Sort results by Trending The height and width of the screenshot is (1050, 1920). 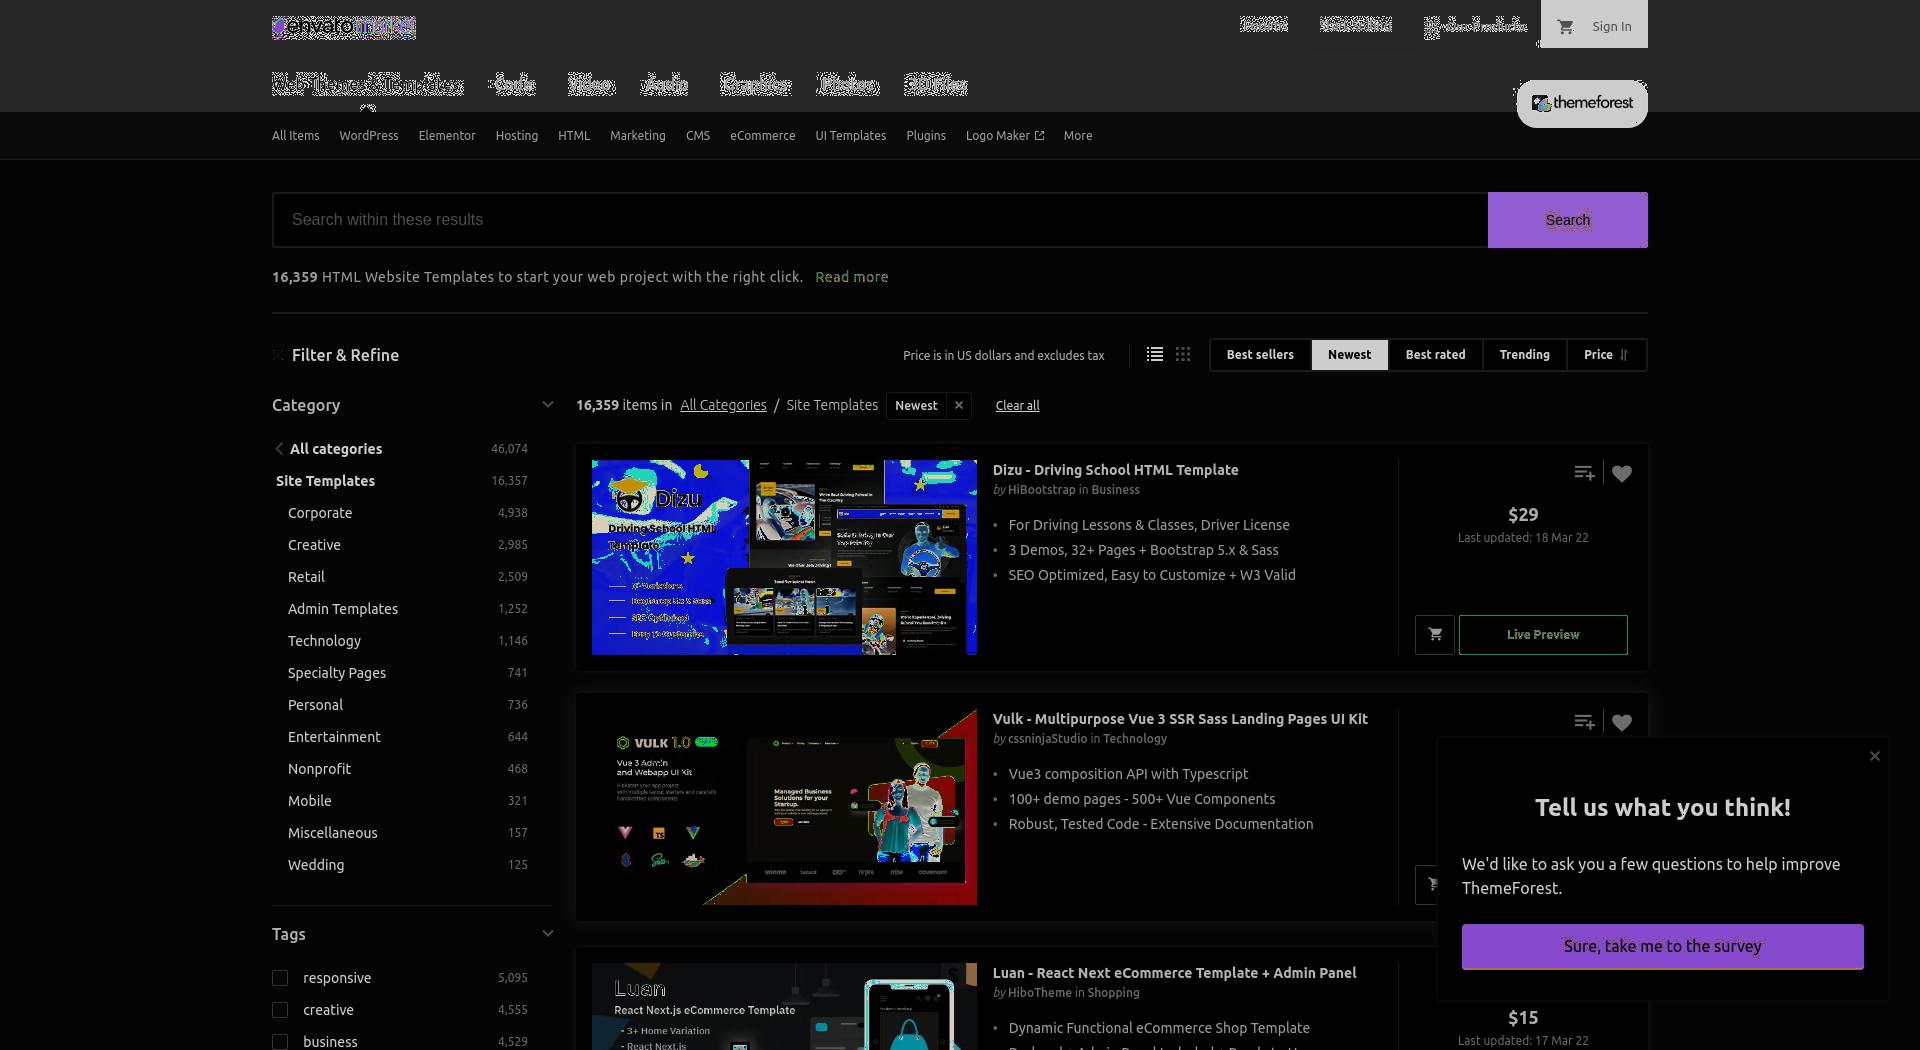[1524, 355]
